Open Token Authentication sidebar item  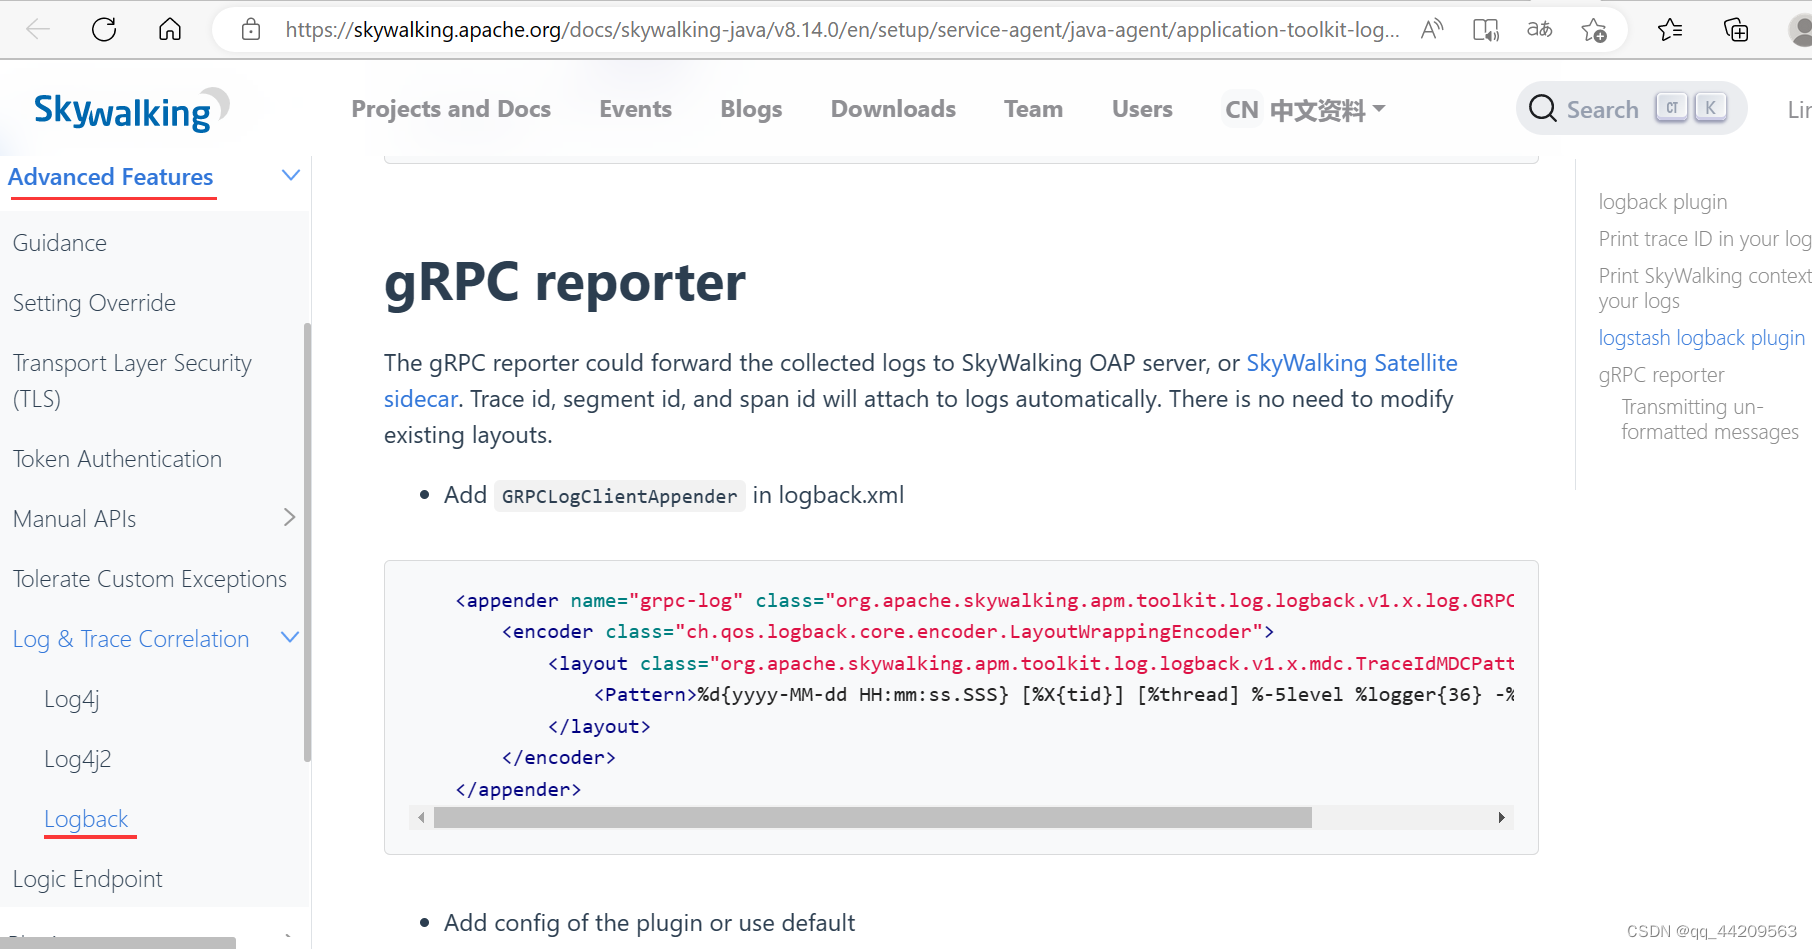(x=117, y=459)
